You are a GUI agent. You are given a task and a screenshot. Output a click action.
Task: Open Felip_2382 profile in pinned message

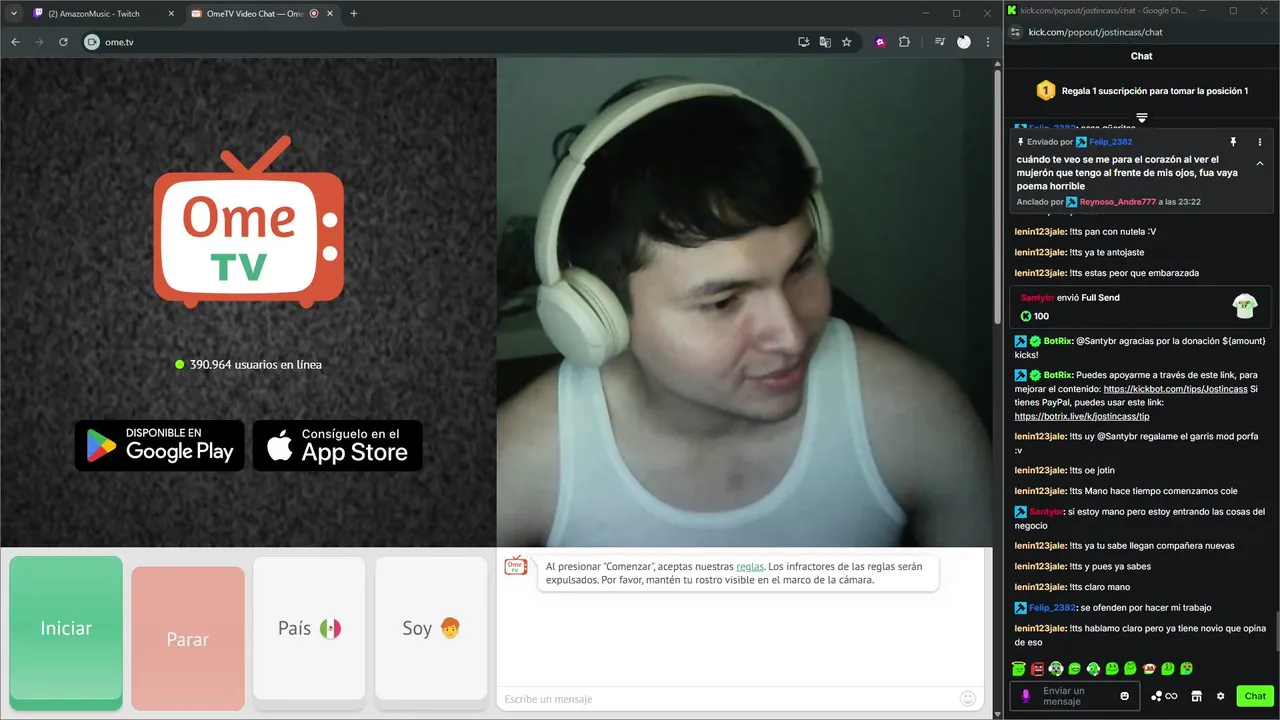1111,142
